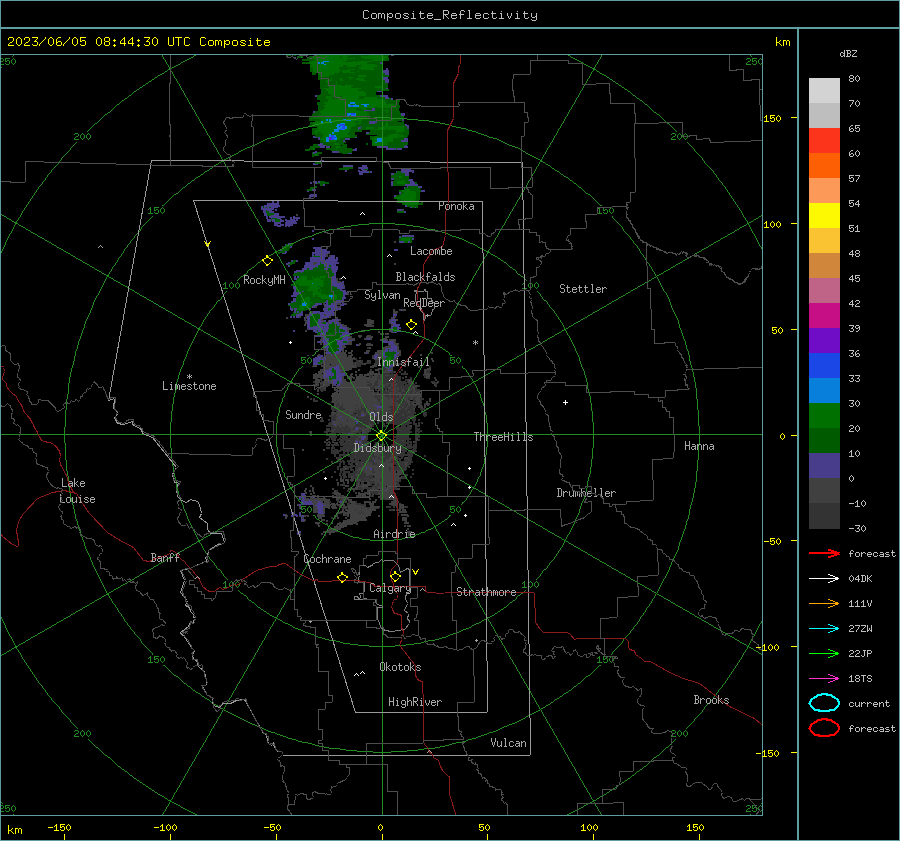
Task: Click the yellow diamond marker near RockyMH
Action: (267, 261)
